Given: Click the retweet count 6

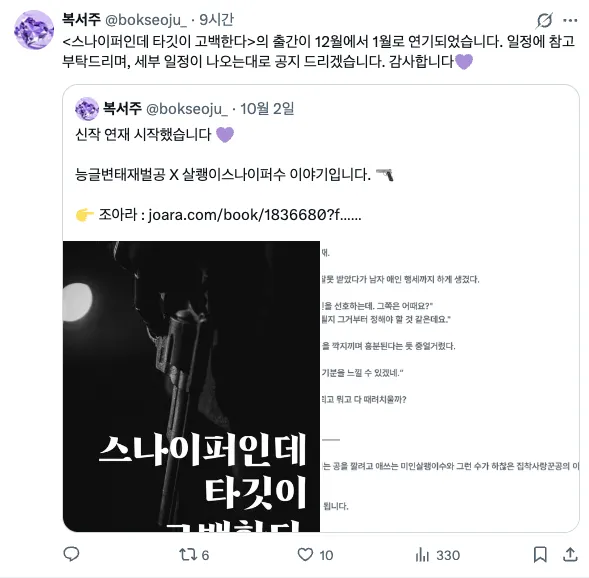Looking at the screenshot, I should [x=205, y=555].
